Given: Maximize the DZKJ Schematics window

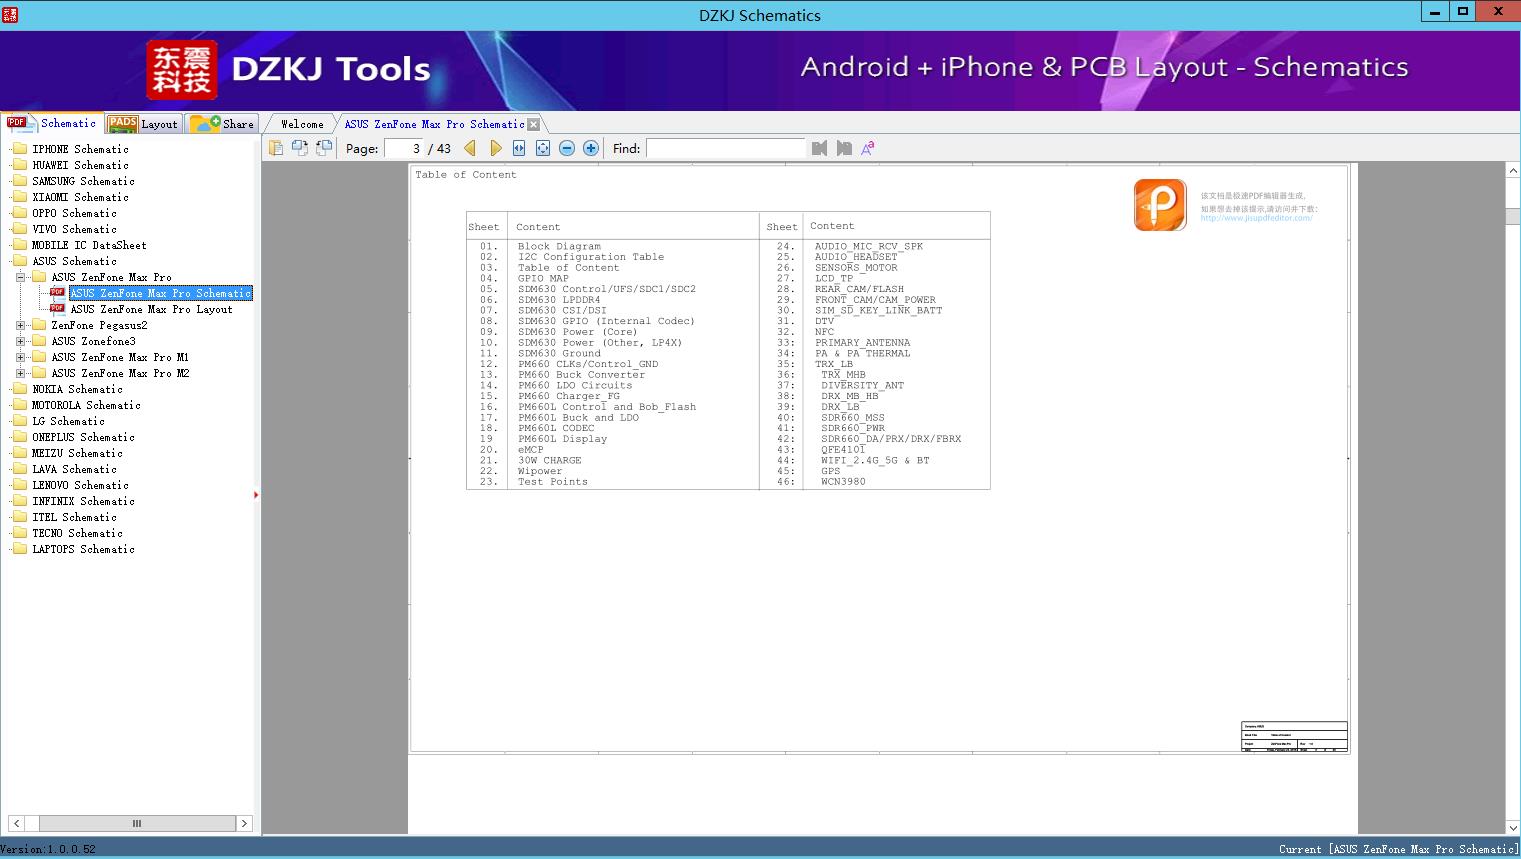Looking at the screenshot, I should coord(1462,11).
